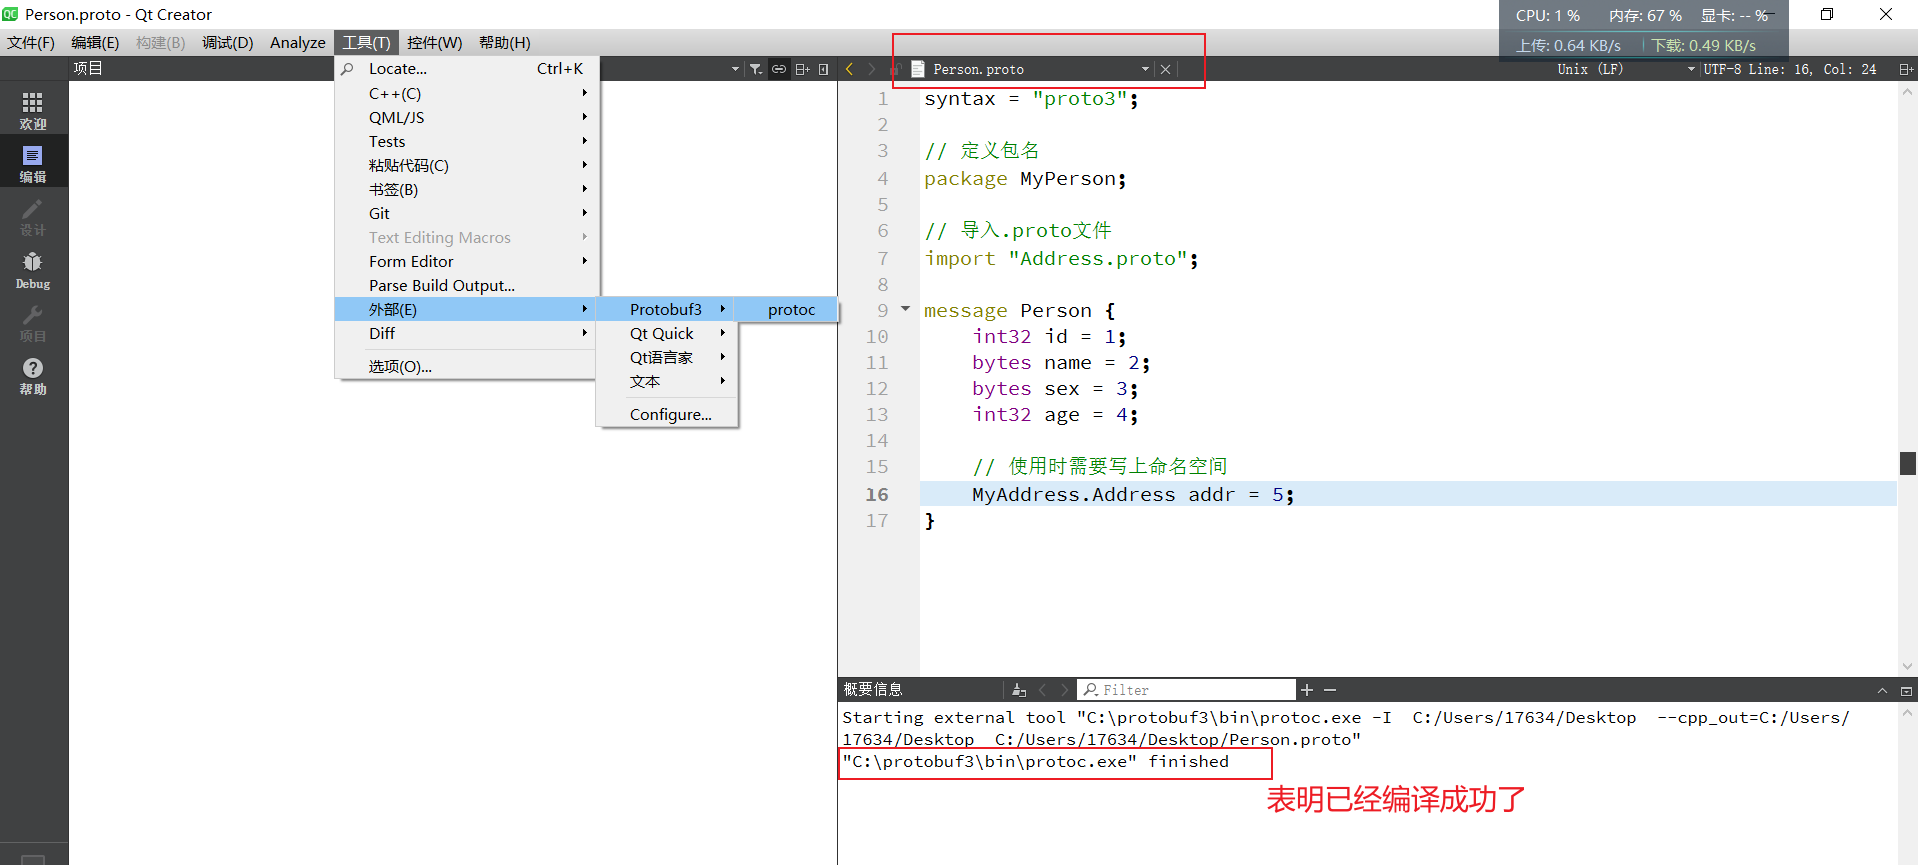Expand the Form Editor submenu
Screen dimensions: 1918x865
pyautogui.click(x=467, y=261)
